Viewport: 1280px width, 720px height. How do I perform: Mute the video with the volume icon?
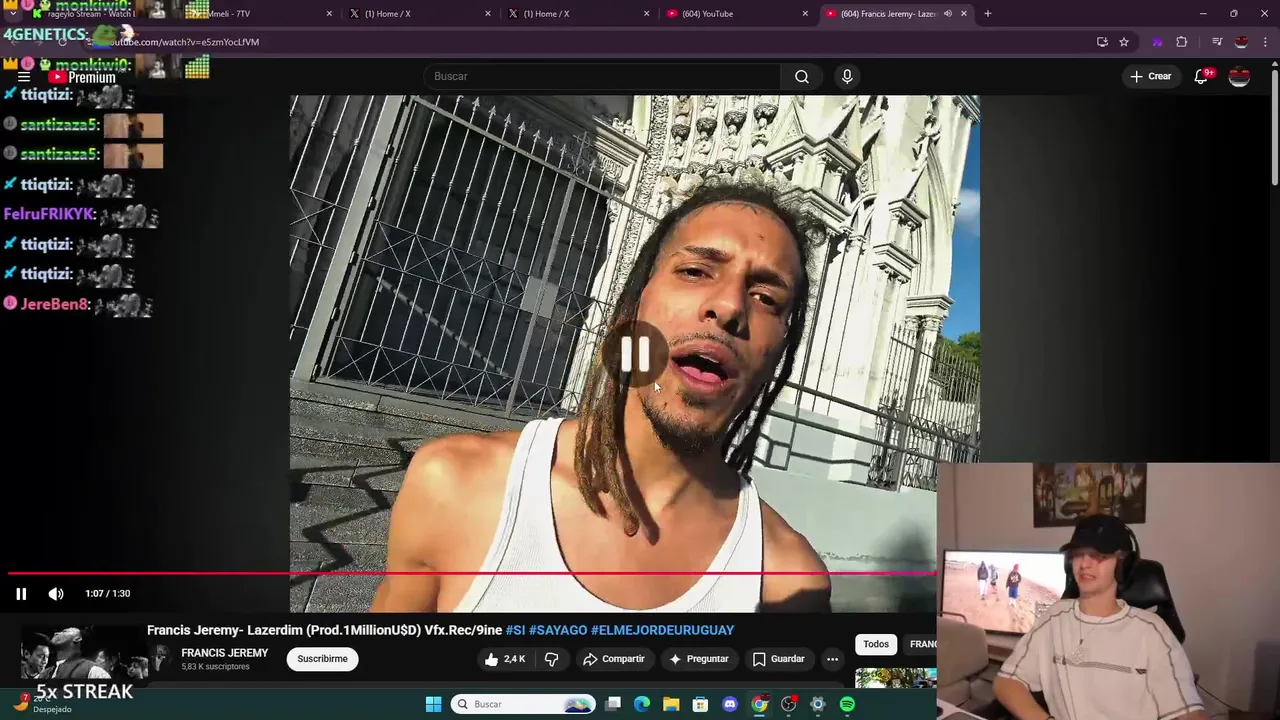56,594
